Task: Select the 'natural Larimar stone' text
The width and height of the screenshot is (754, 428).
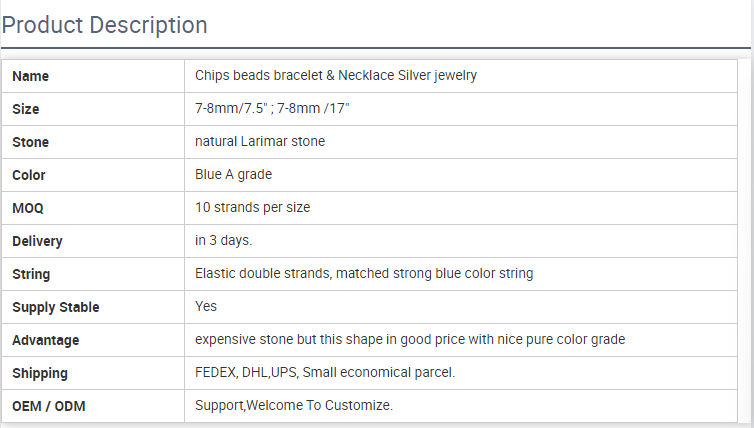Action: 260,142
